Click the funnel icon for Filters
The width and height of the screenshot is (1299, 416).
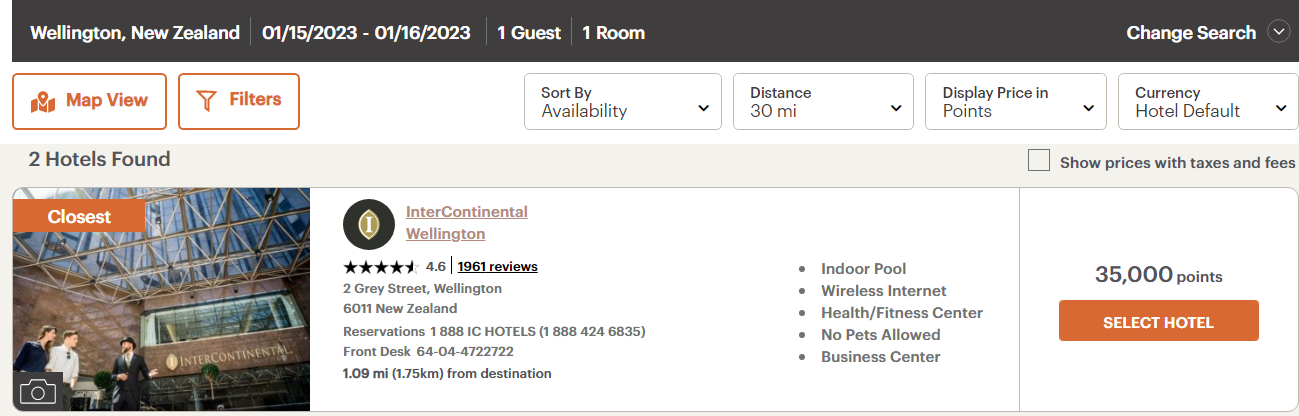pos(207,100)
